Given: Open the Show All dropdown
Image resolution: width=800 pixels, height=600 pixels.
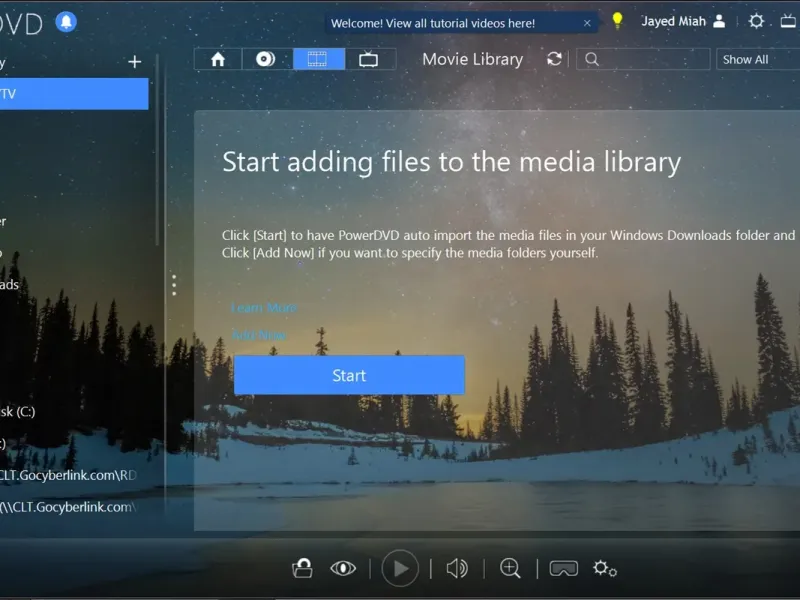Looking at the screenshot, I should pyautogui.click(x=758, y=59).
